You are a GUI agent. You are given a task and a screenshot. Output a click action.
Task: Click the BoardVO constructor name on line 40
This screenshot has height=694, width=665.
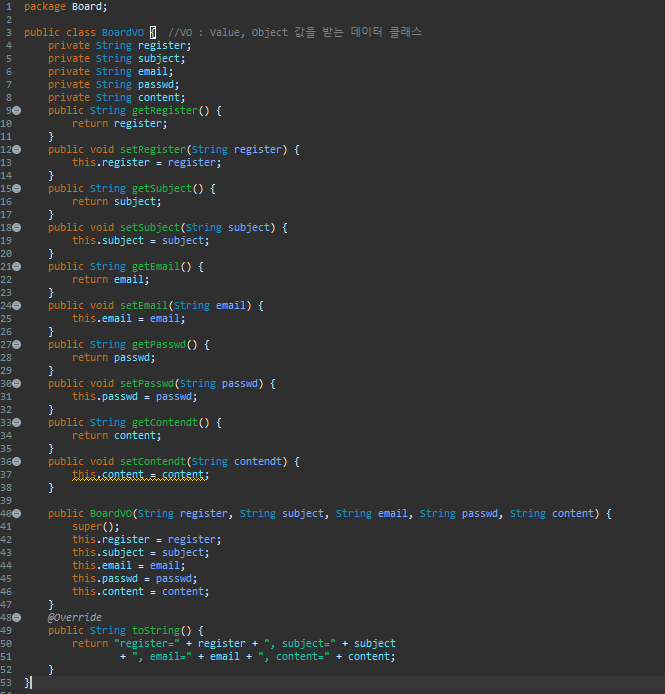click(111, 513)
